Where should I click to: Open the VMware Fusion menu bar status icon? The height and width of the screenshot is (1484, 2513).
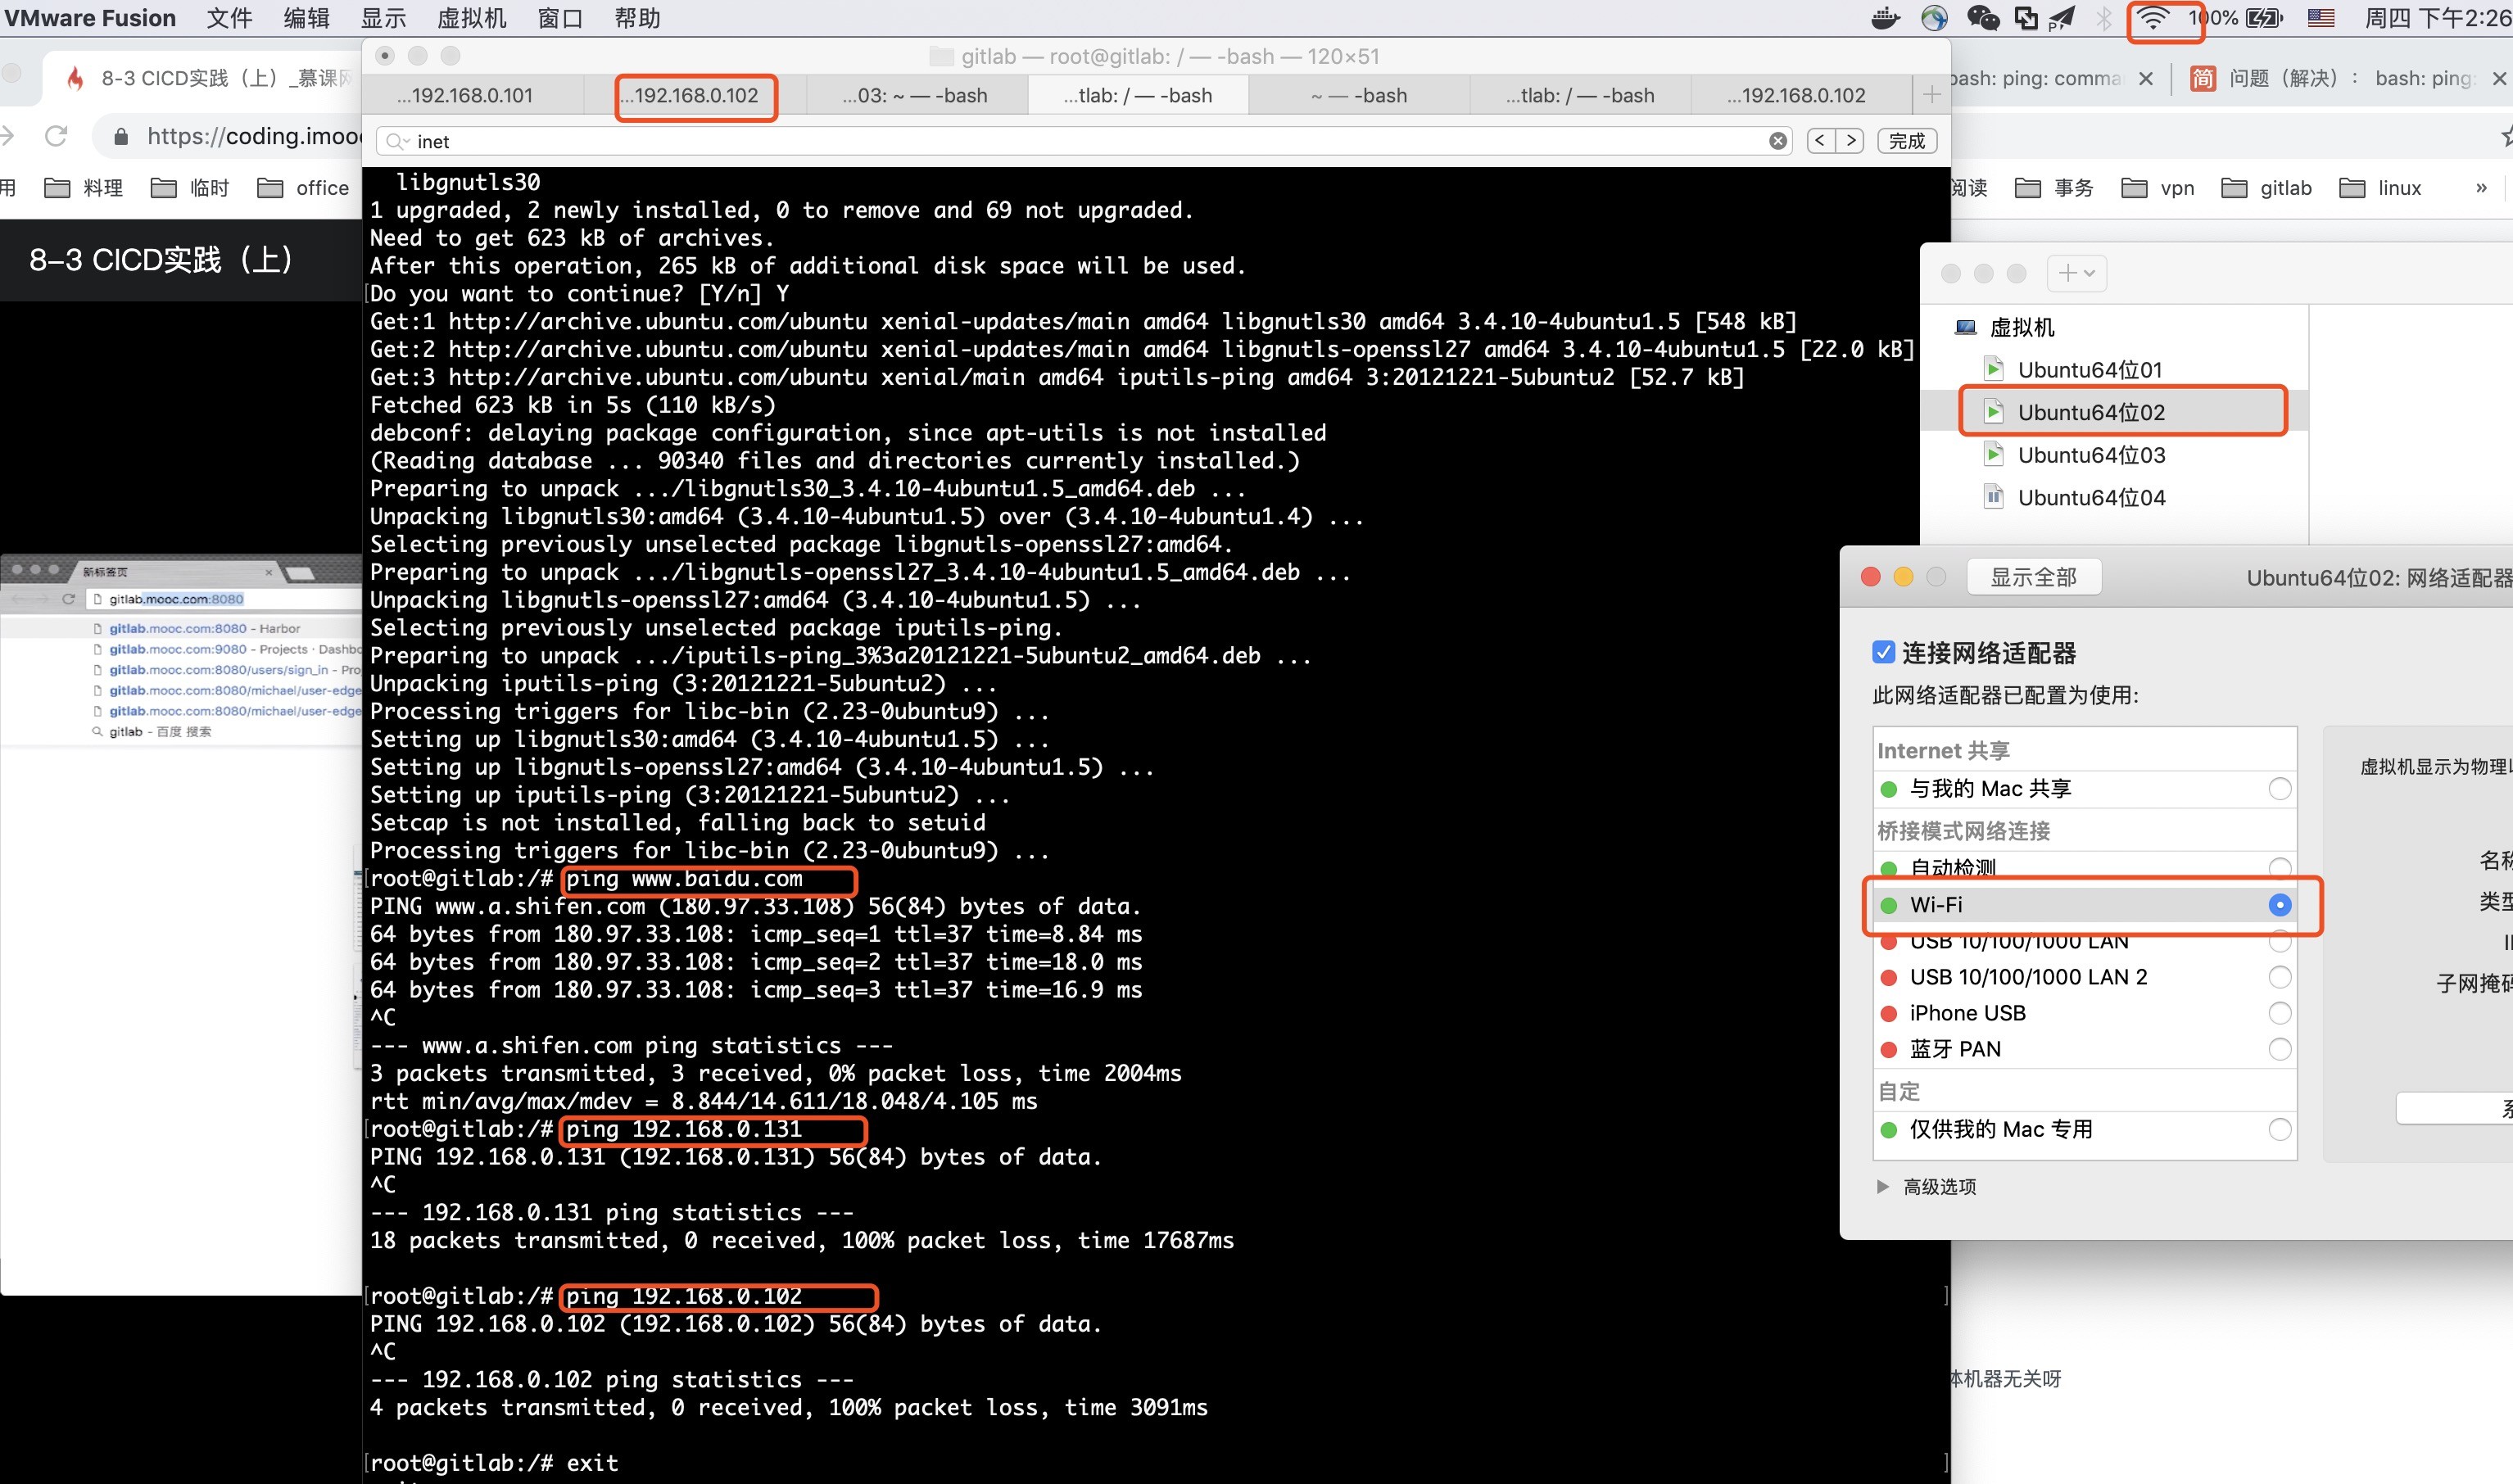[2026, 18]
